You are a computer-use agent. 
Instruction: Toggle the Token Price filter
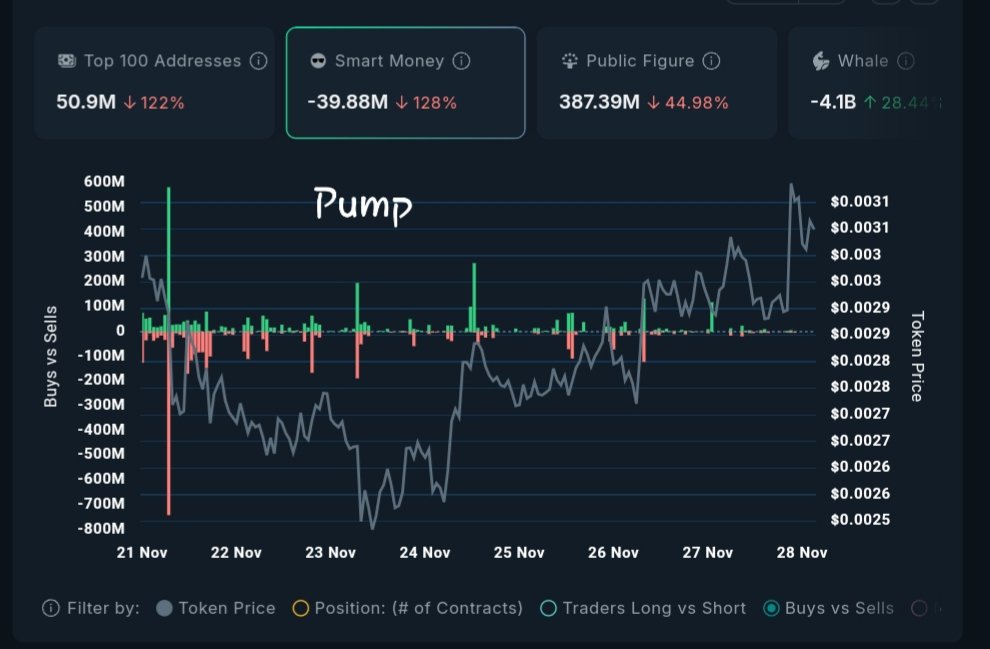point(165,608)
